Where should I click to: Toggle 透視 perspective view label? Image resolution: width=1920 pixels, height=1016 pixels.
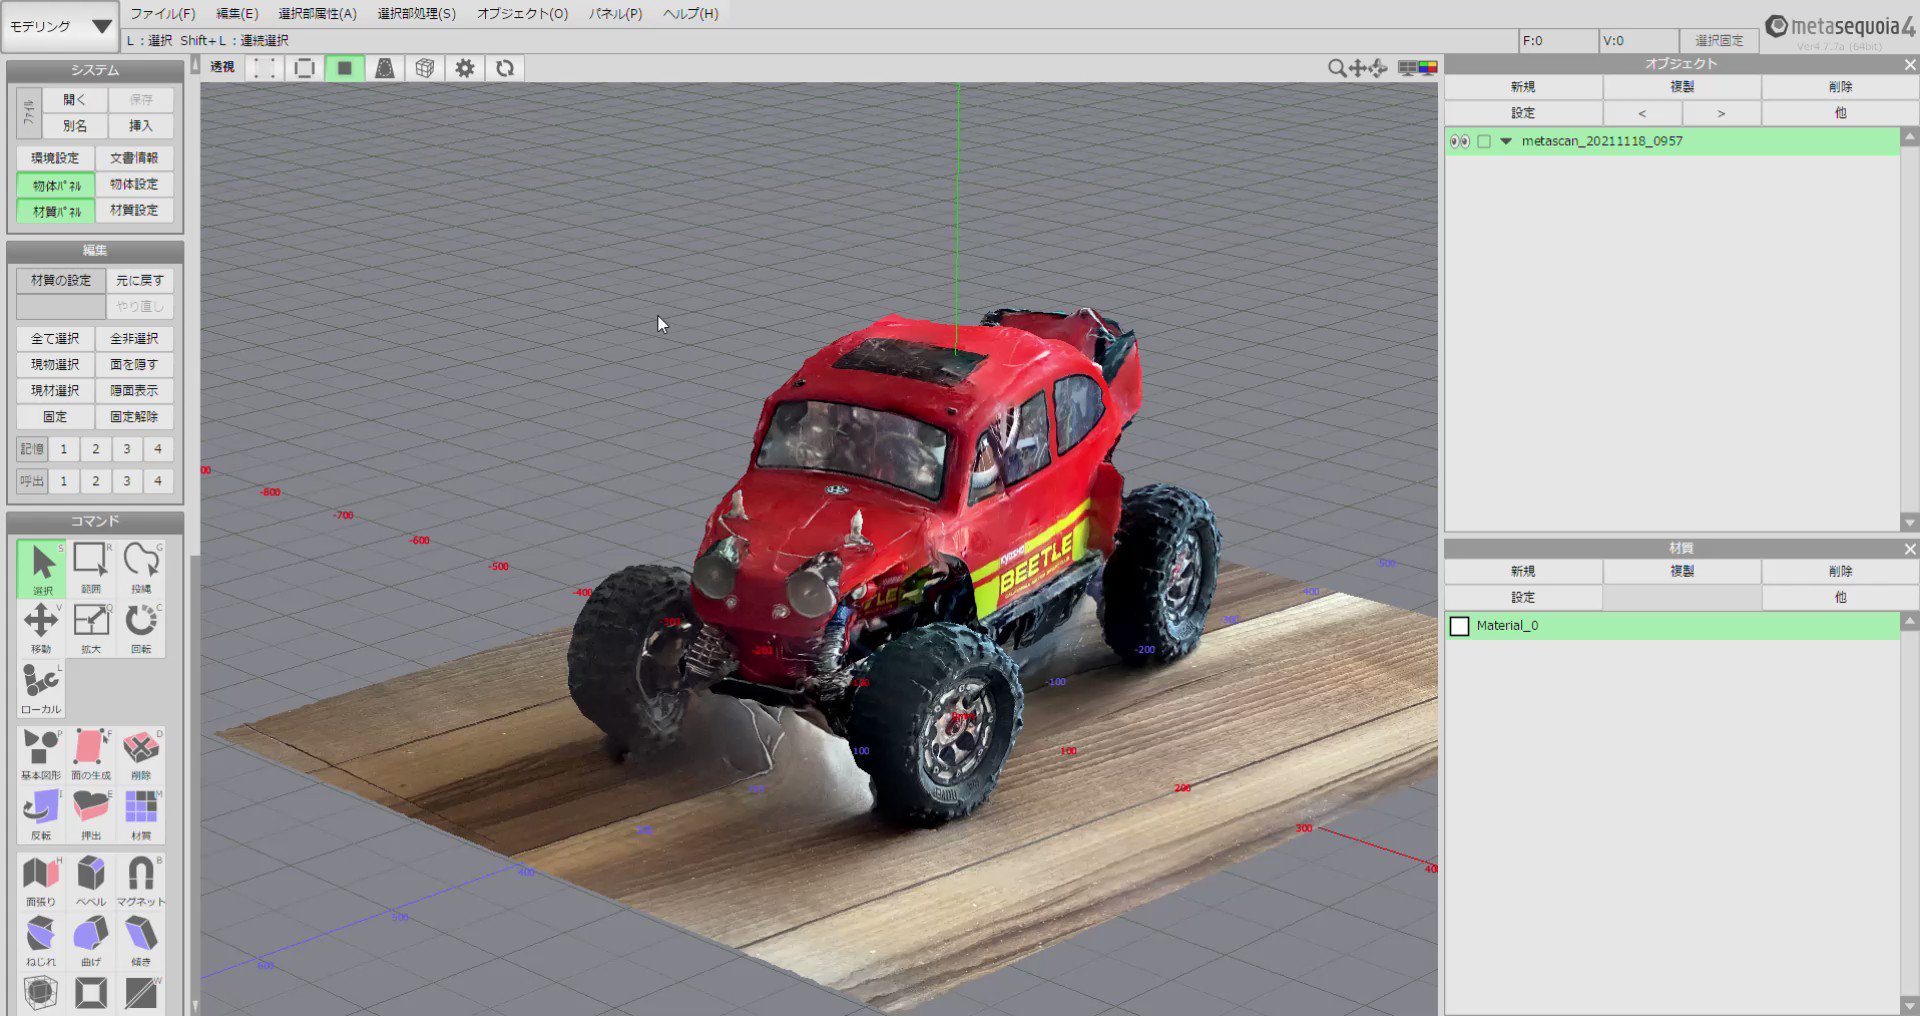click(x=222, y=67)
